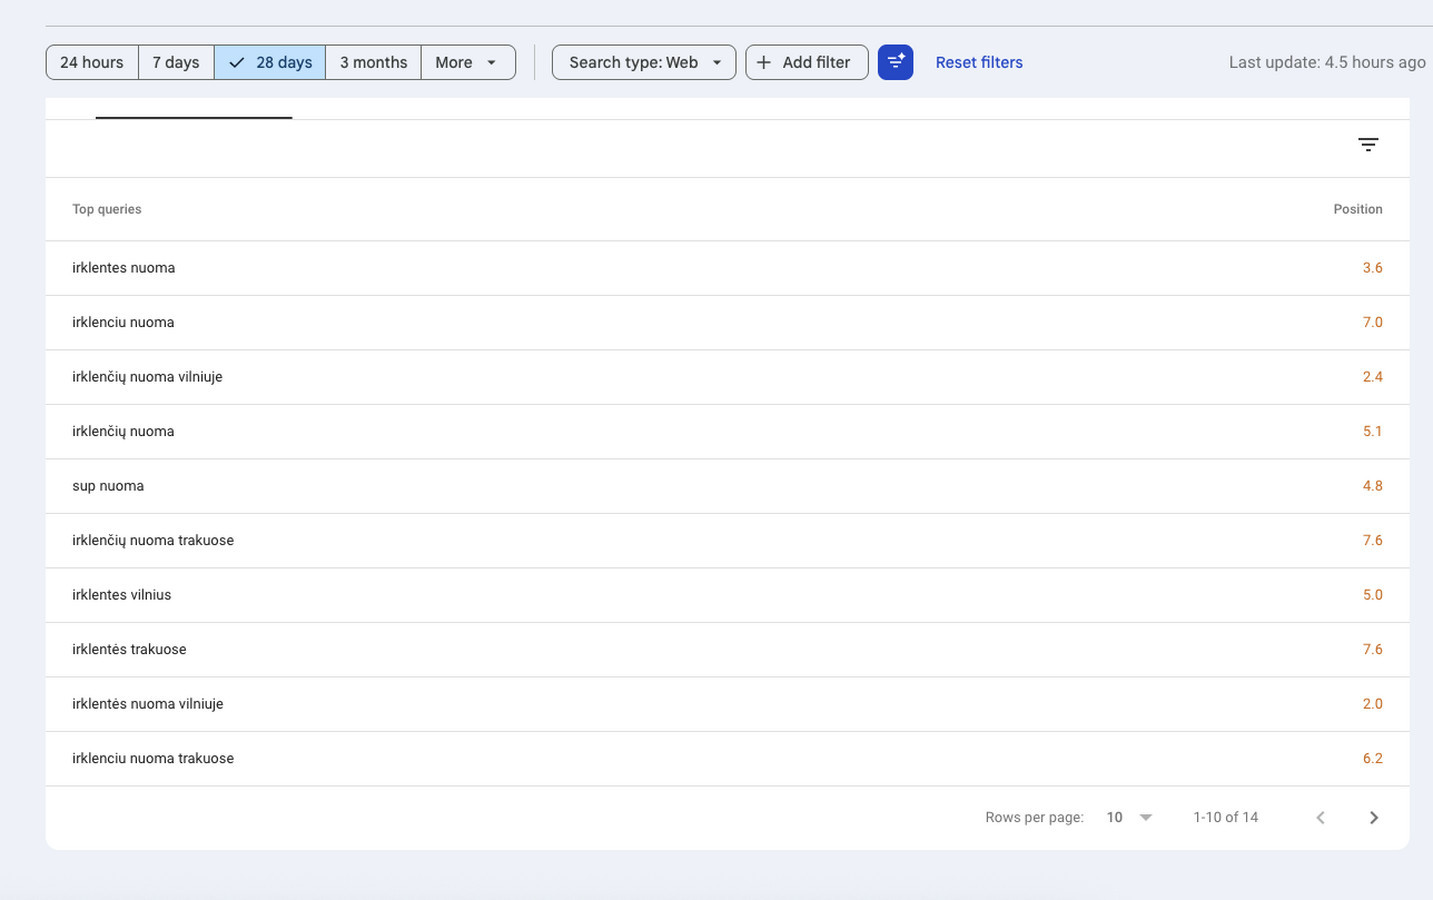Open the Search type: Web dropdown
Viewport: 1433px width, 900px height.
click(x=644, y=62)
